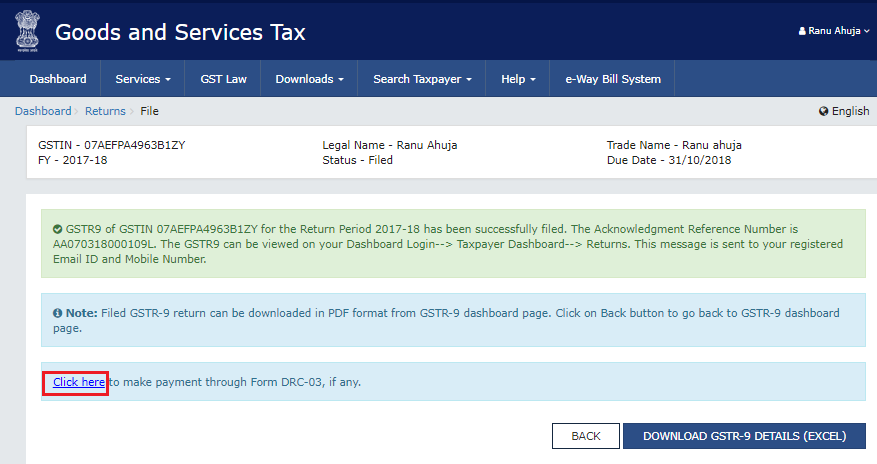The width and height of the screenshot is (877, 464).
Task: Click the GSTR9 successfully filed message
Action: tap(453, 244)
